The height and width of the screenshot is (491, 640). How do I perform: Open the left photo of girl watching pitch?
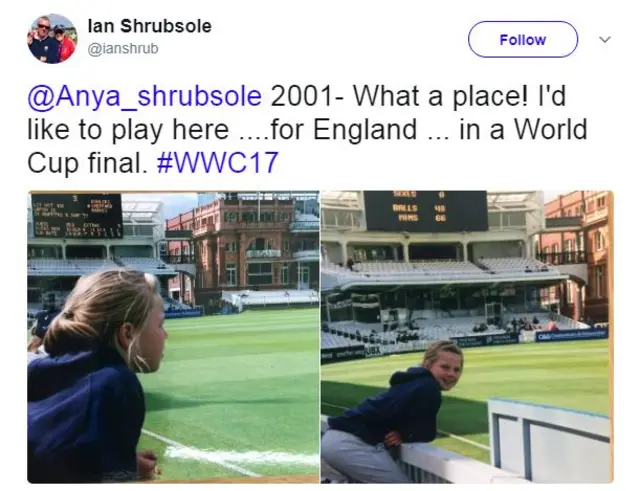click(x=173, y=337)
